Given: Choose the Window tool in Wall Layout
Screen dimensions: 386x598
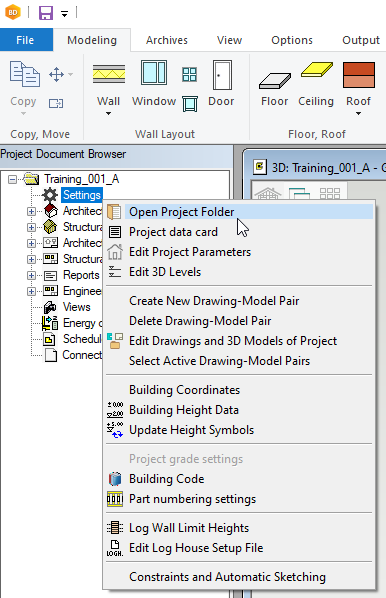Looking at the screenshot, I should 154,72.
